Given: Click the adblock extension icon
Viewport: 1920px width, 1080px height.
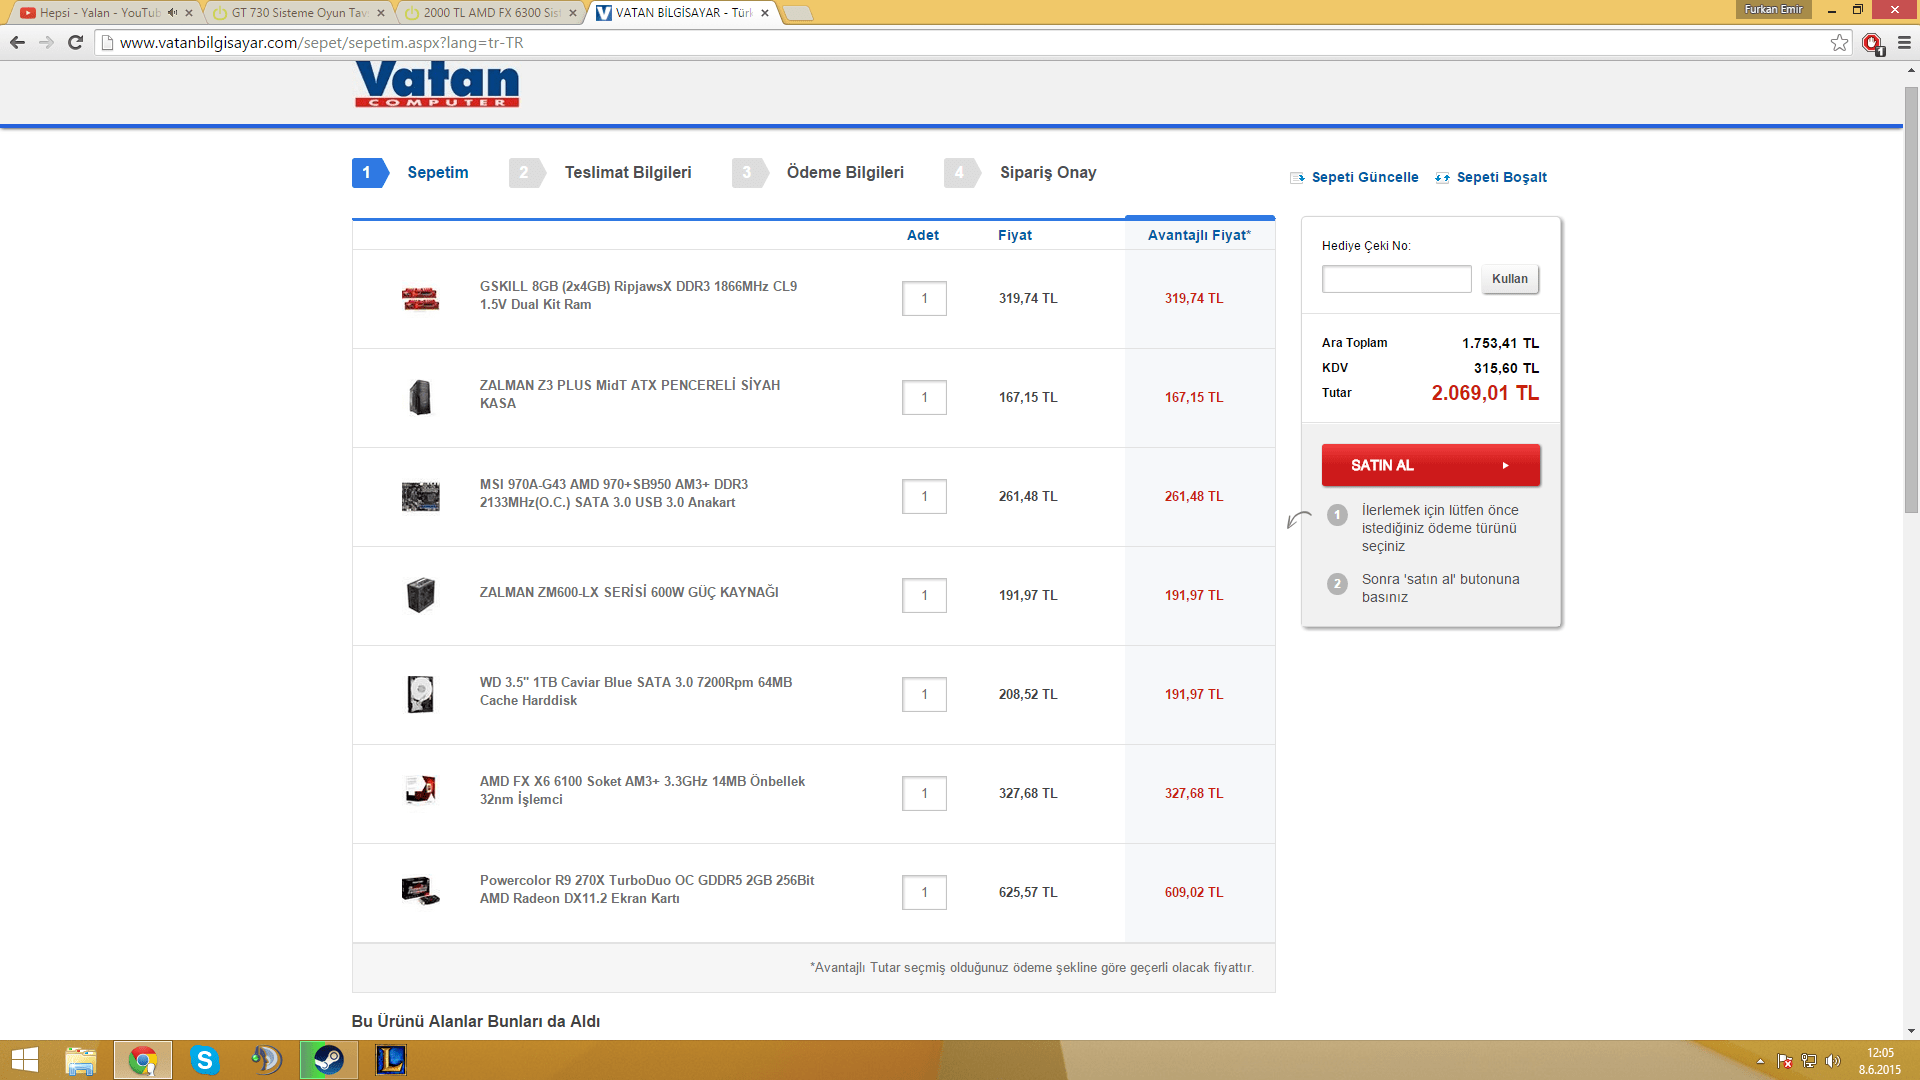Looking at the screenshot, I should pyautogui.click(x=1872, y=43).
